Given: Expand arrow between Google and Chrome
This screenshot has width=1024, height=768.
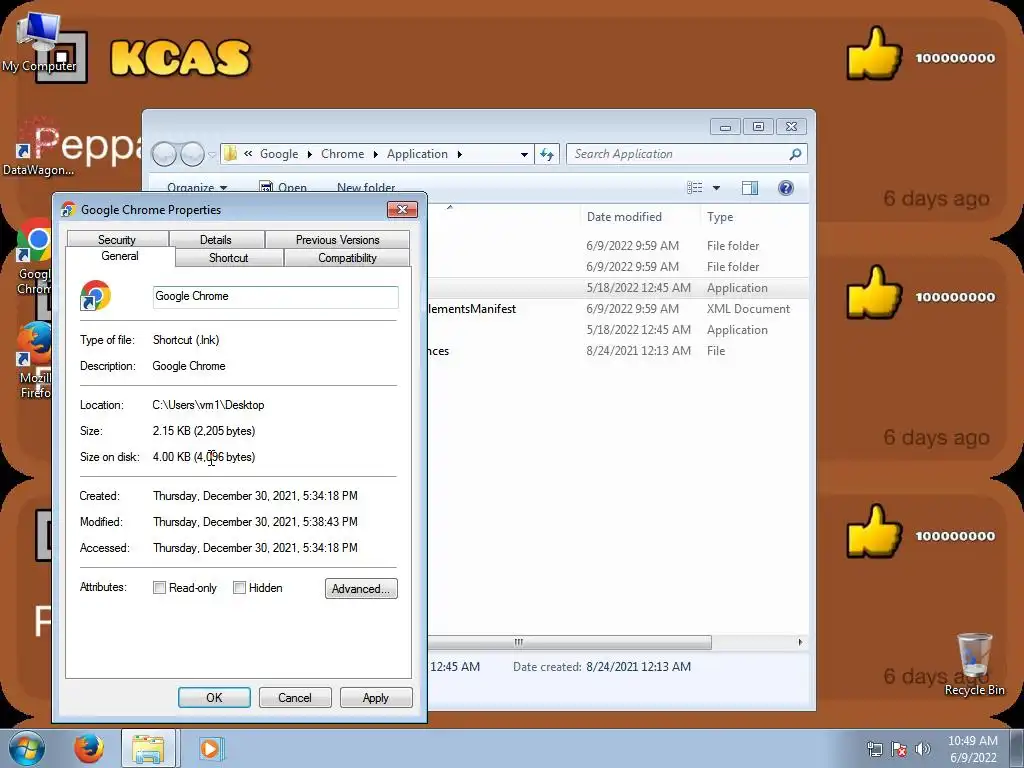Looking at the screenshot, I should tap(310, 155).
